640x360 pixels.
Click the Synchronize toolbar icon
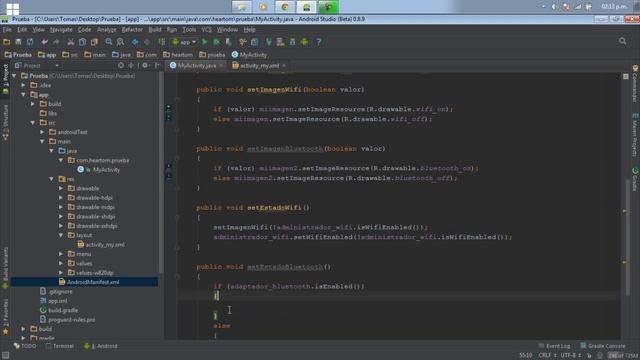[x=30, y=42]
